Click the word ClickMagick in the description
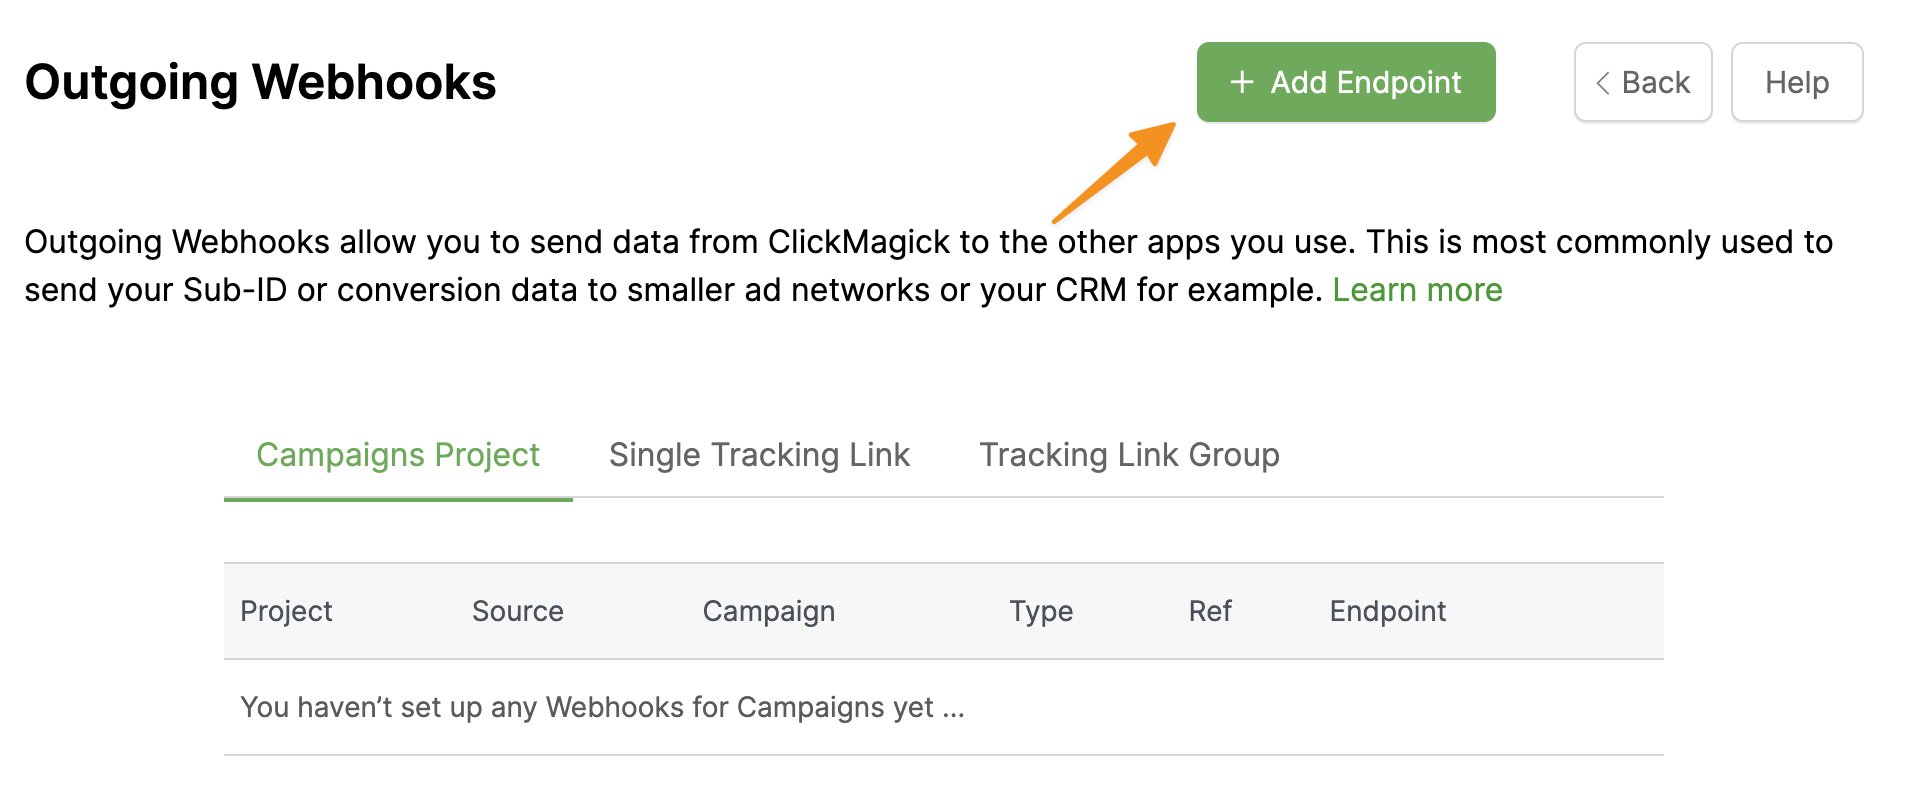 coord(858,242)
